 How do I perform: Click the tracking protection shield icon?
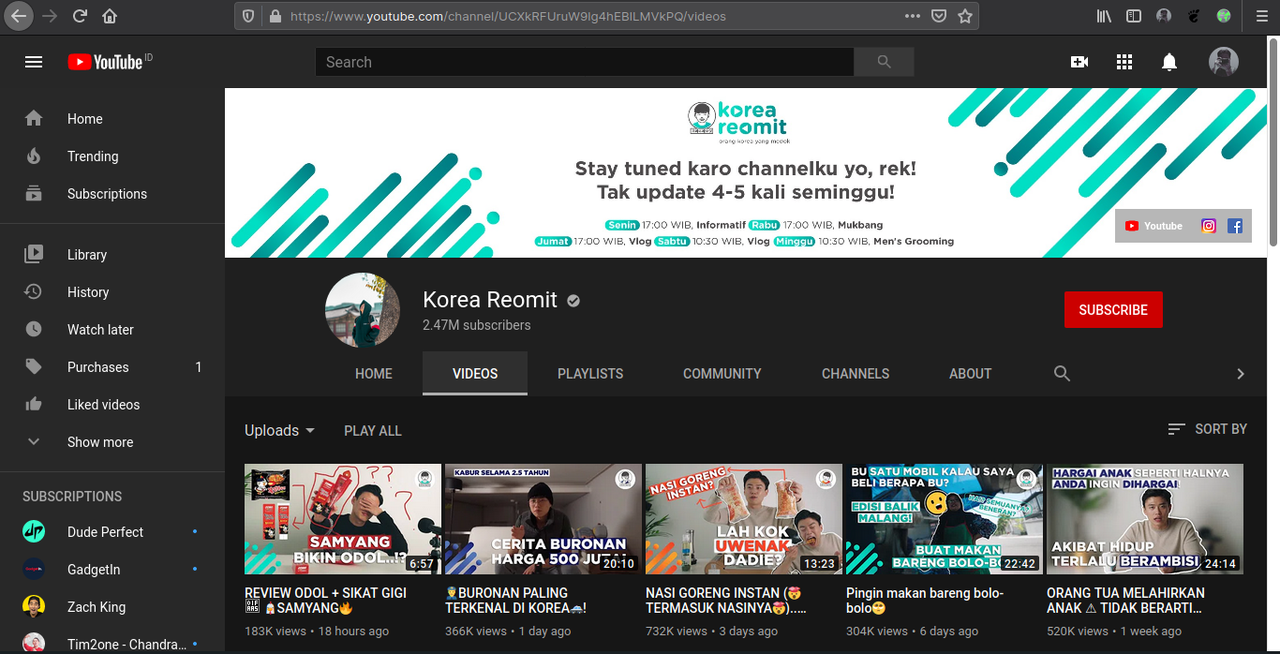coord(249,16)
